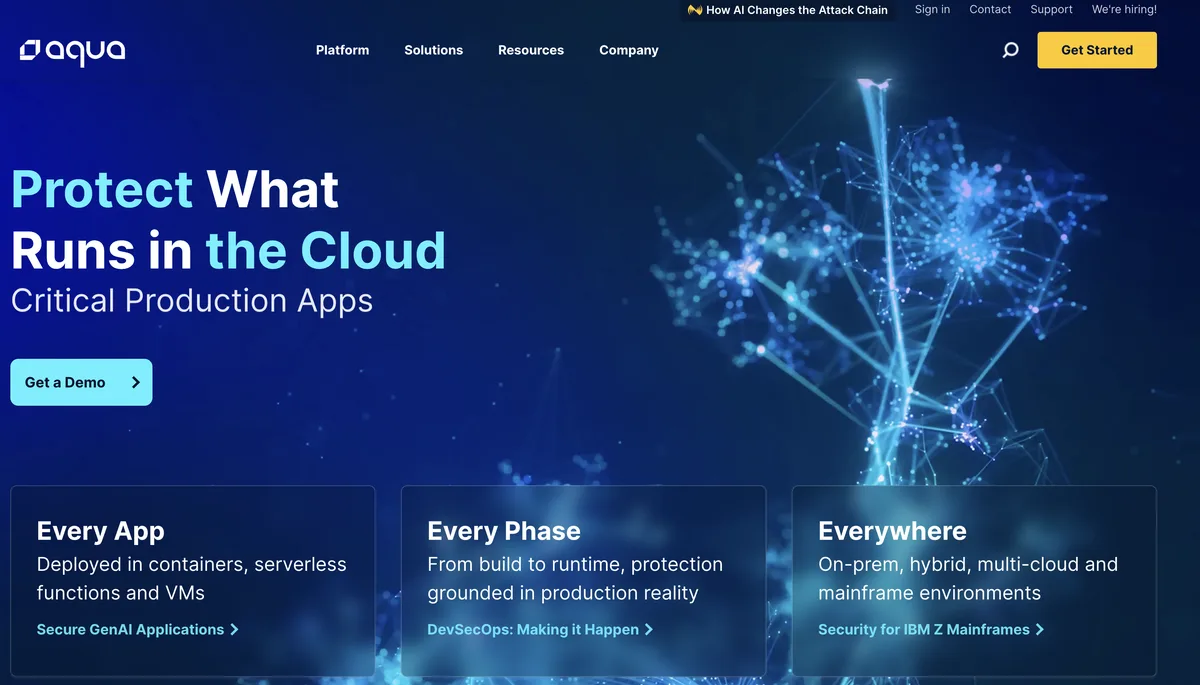Viewport: 1200px width, 685px height.
Task: Click the arrow beside DevSecOps: Making it Happen
Action: [x=648, y=629]
